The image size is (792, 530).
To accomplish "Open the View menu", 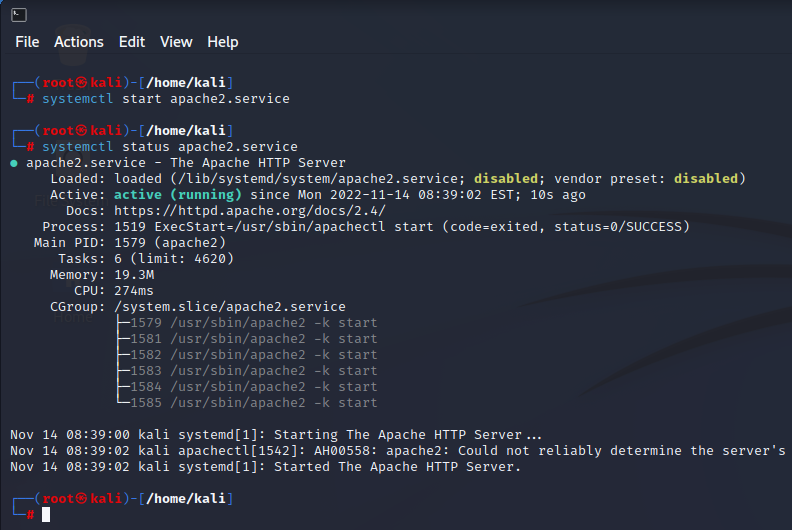I will click(x=176, y=42).
